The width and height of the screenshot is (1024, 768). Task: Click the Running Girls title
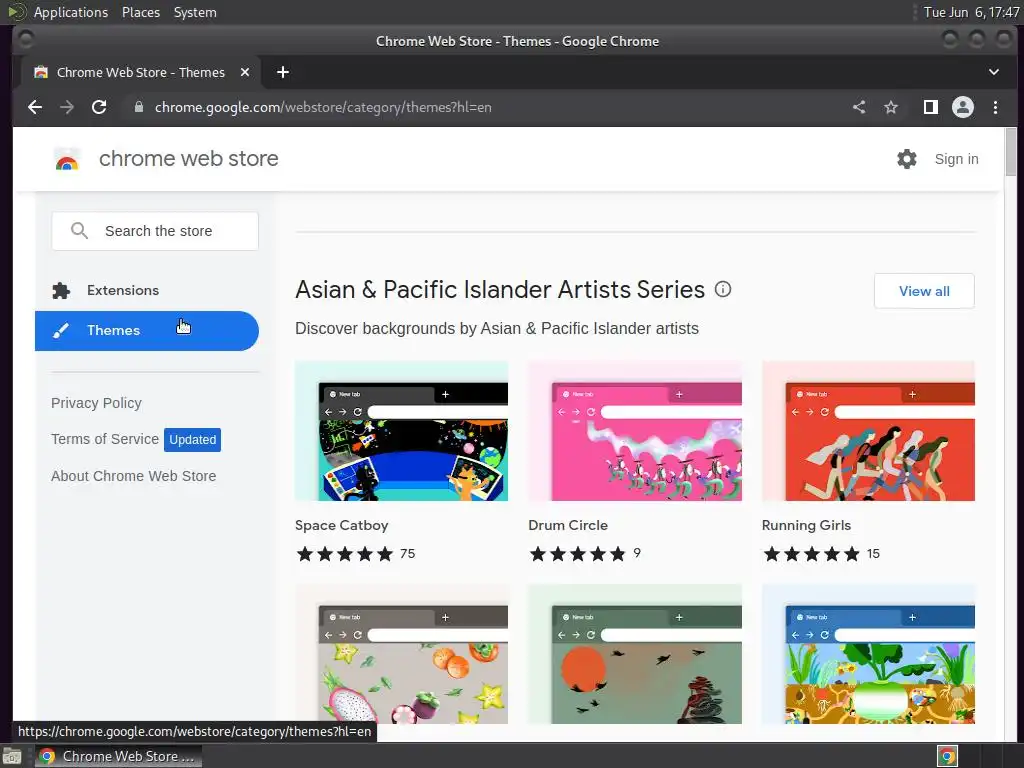point(807,525)
